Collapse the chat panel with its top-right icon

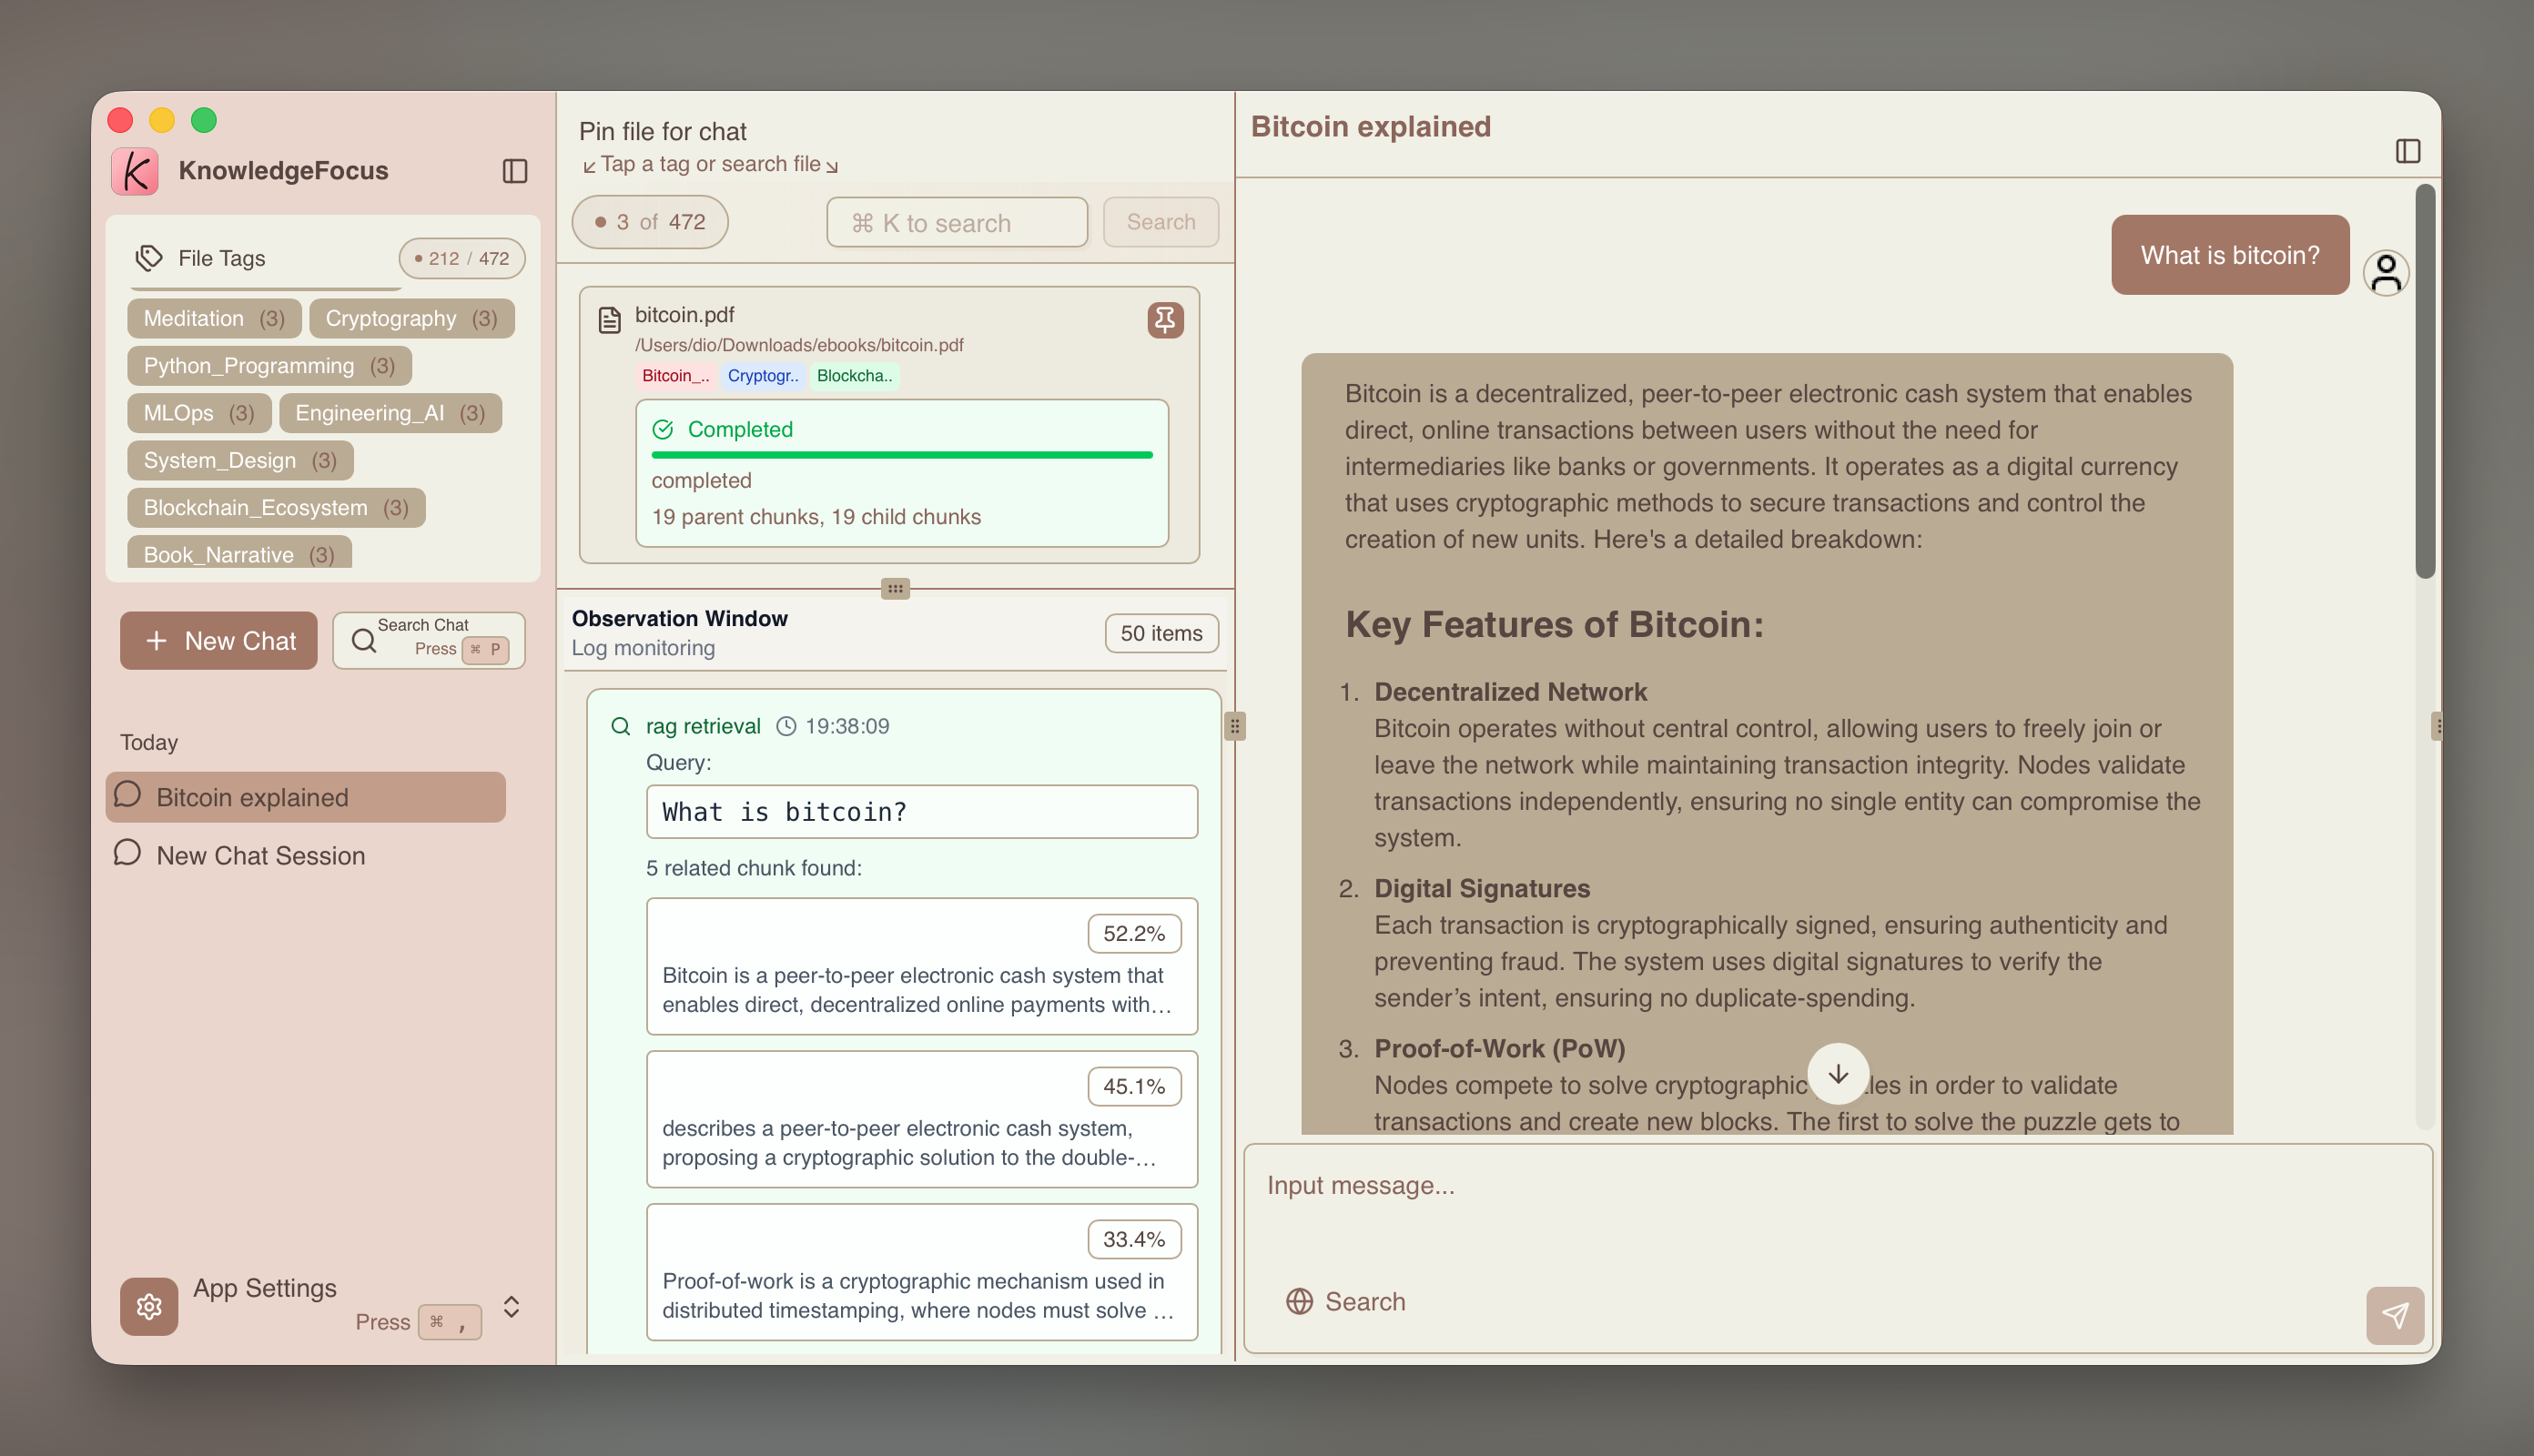coord(2408,150)
